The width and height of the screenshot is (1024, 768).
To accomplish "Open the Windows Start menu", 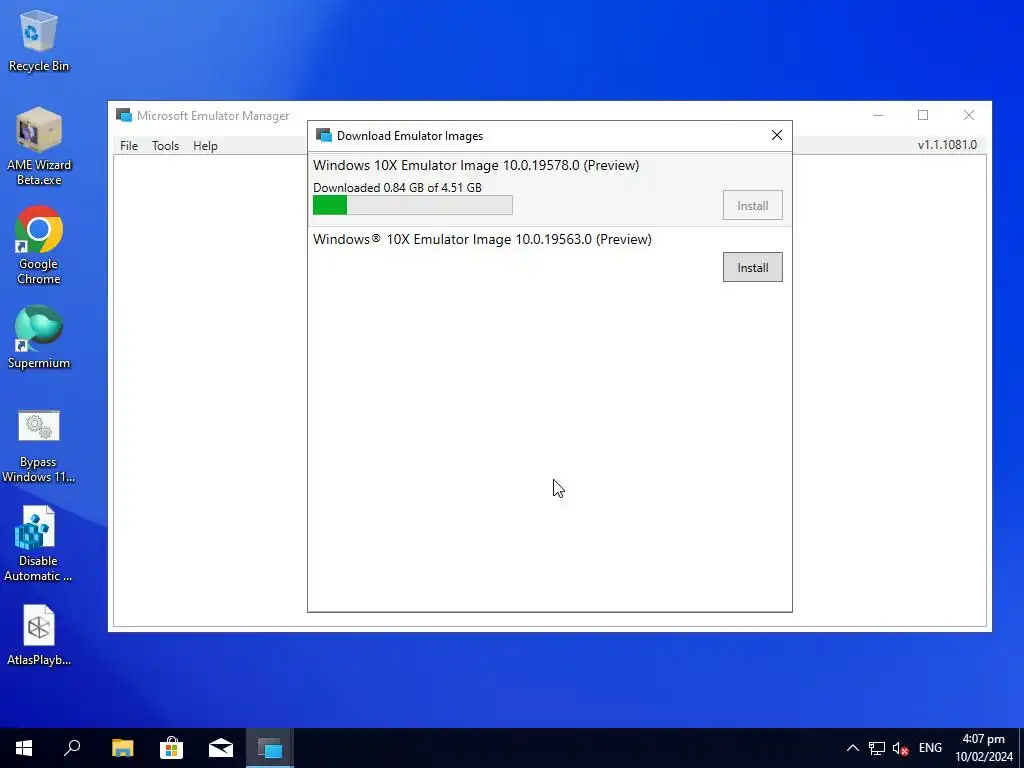I will 24,748.
